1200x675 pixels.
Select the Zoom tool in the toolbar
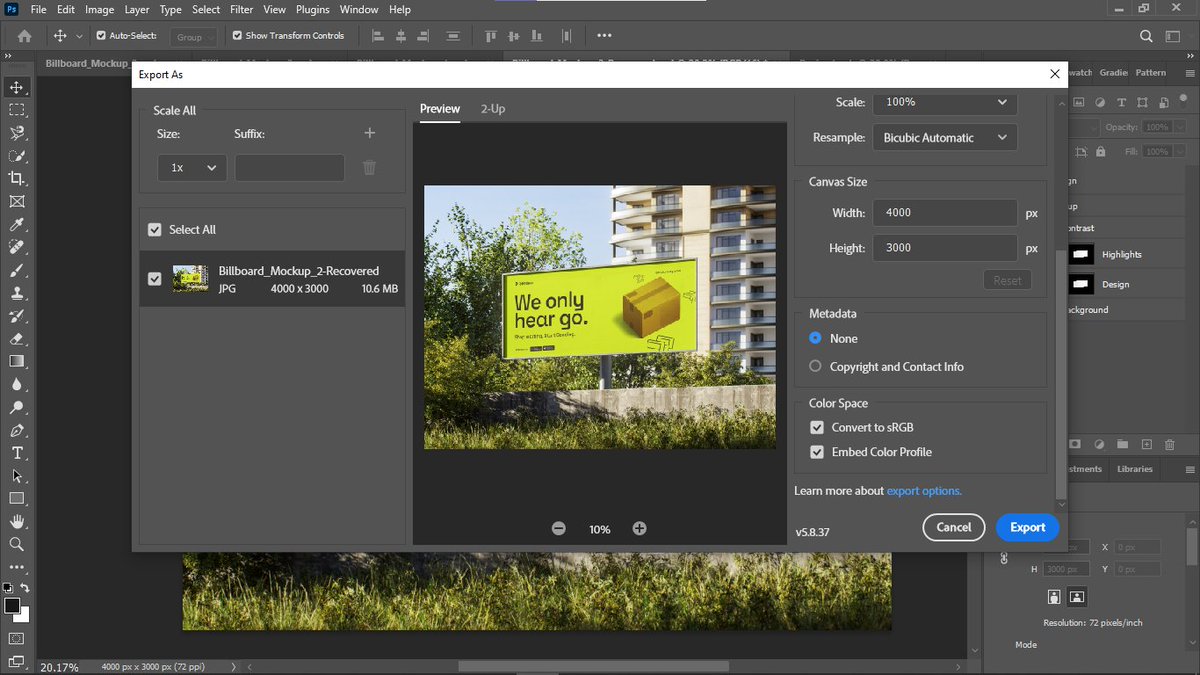point(16,544)
